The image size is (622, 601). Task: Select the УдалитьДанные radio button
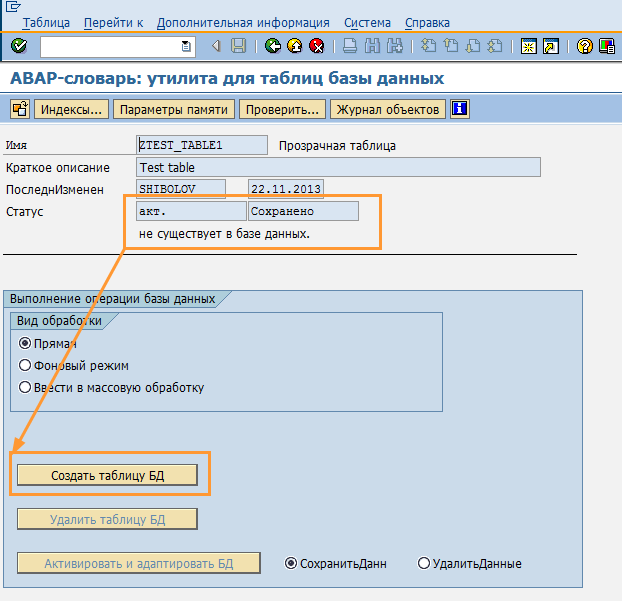423,563
